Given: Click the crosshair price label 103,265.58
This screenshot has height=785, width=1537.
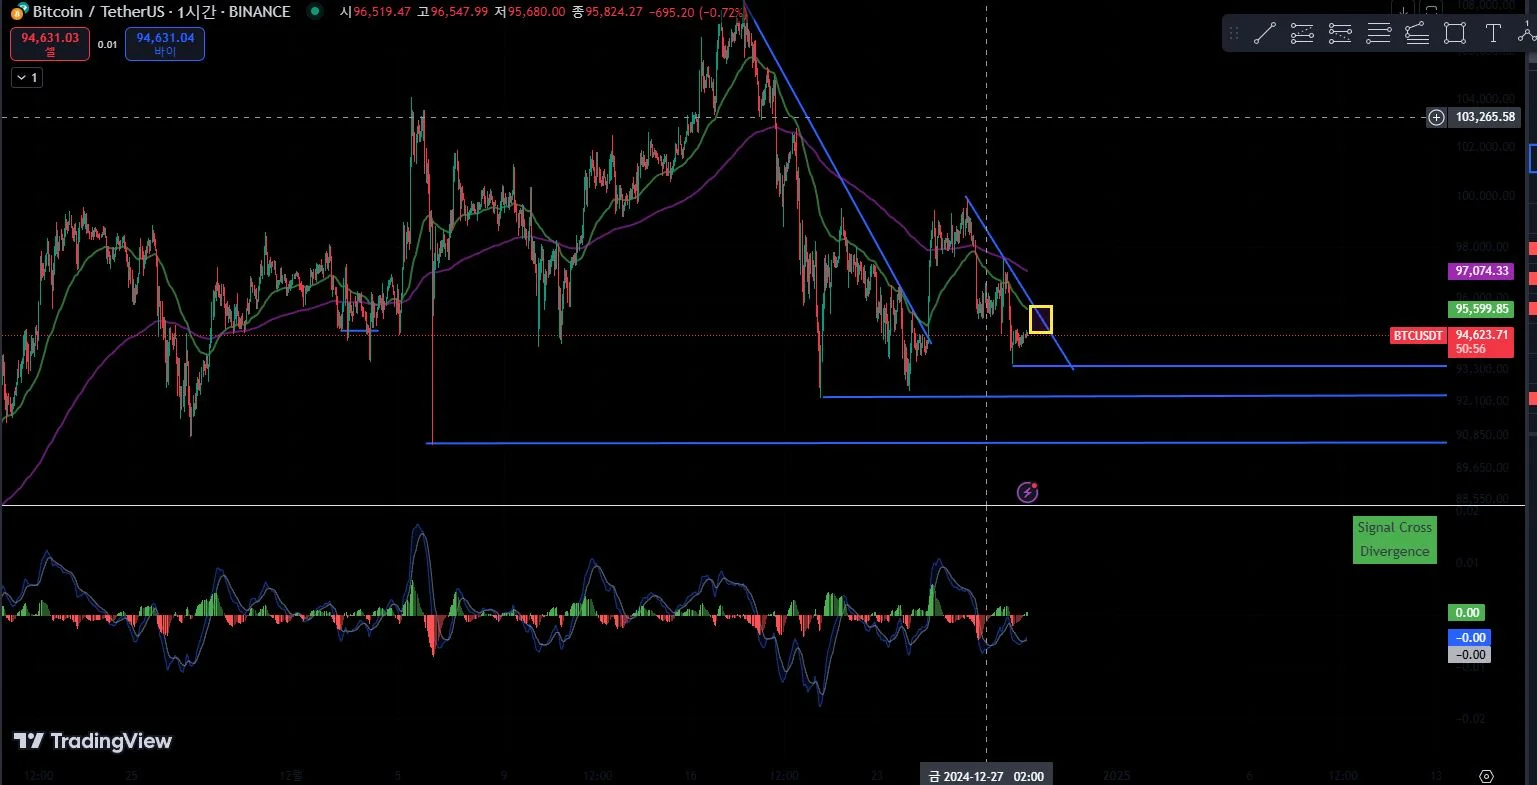Looking at the screenshot, I should (1485, 117).
